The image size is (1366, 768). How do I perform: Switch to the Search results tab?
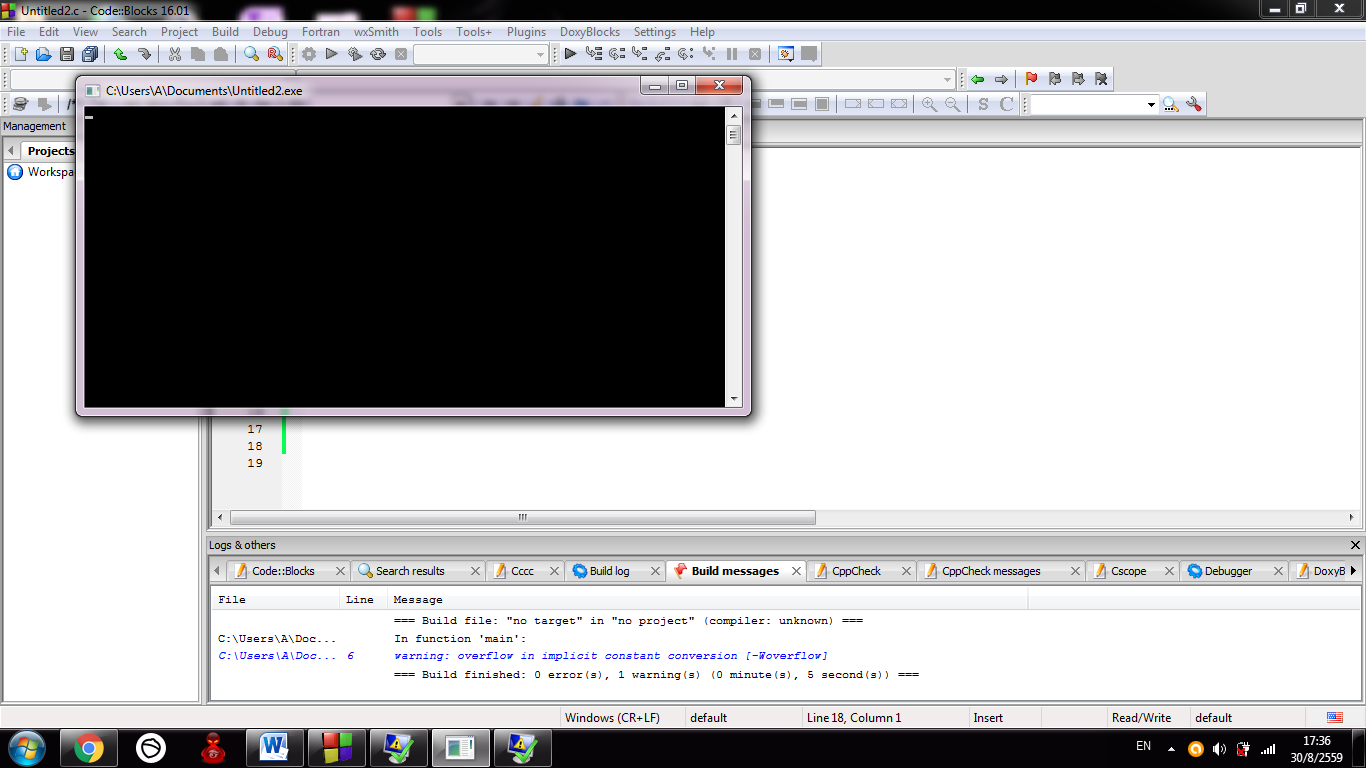click(x=410, y=571)
